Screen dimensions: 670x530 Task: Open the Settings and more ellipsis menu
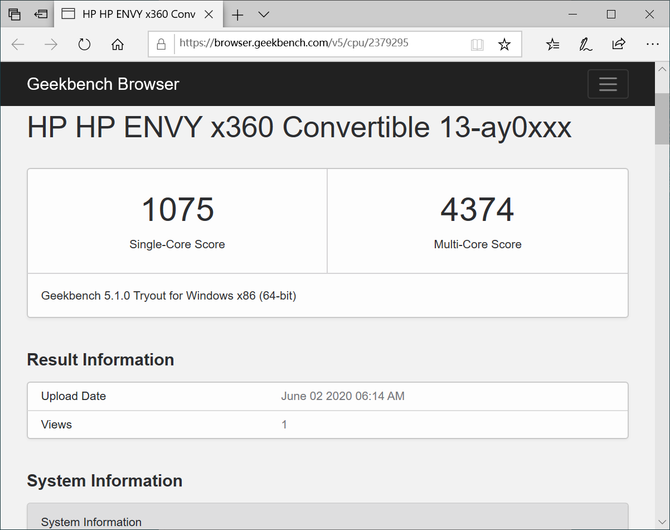tap(652, 44)
